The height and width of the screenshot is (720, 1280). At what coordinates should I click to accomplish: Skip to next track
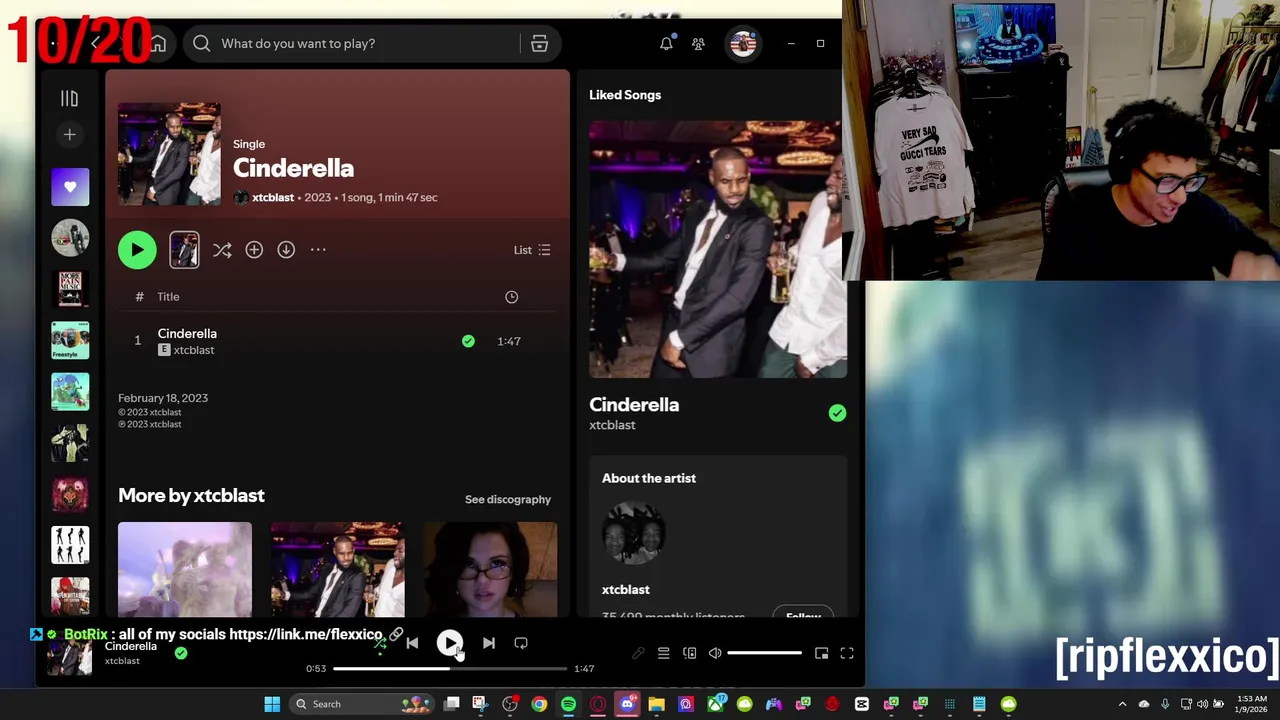(x=488, y=644)
